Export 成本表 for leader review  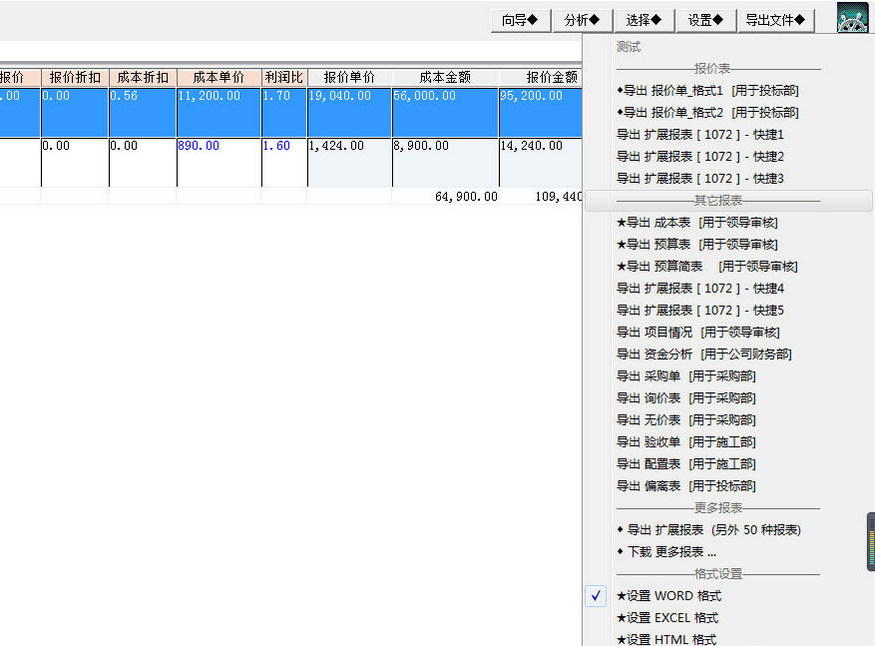(697, 223)
